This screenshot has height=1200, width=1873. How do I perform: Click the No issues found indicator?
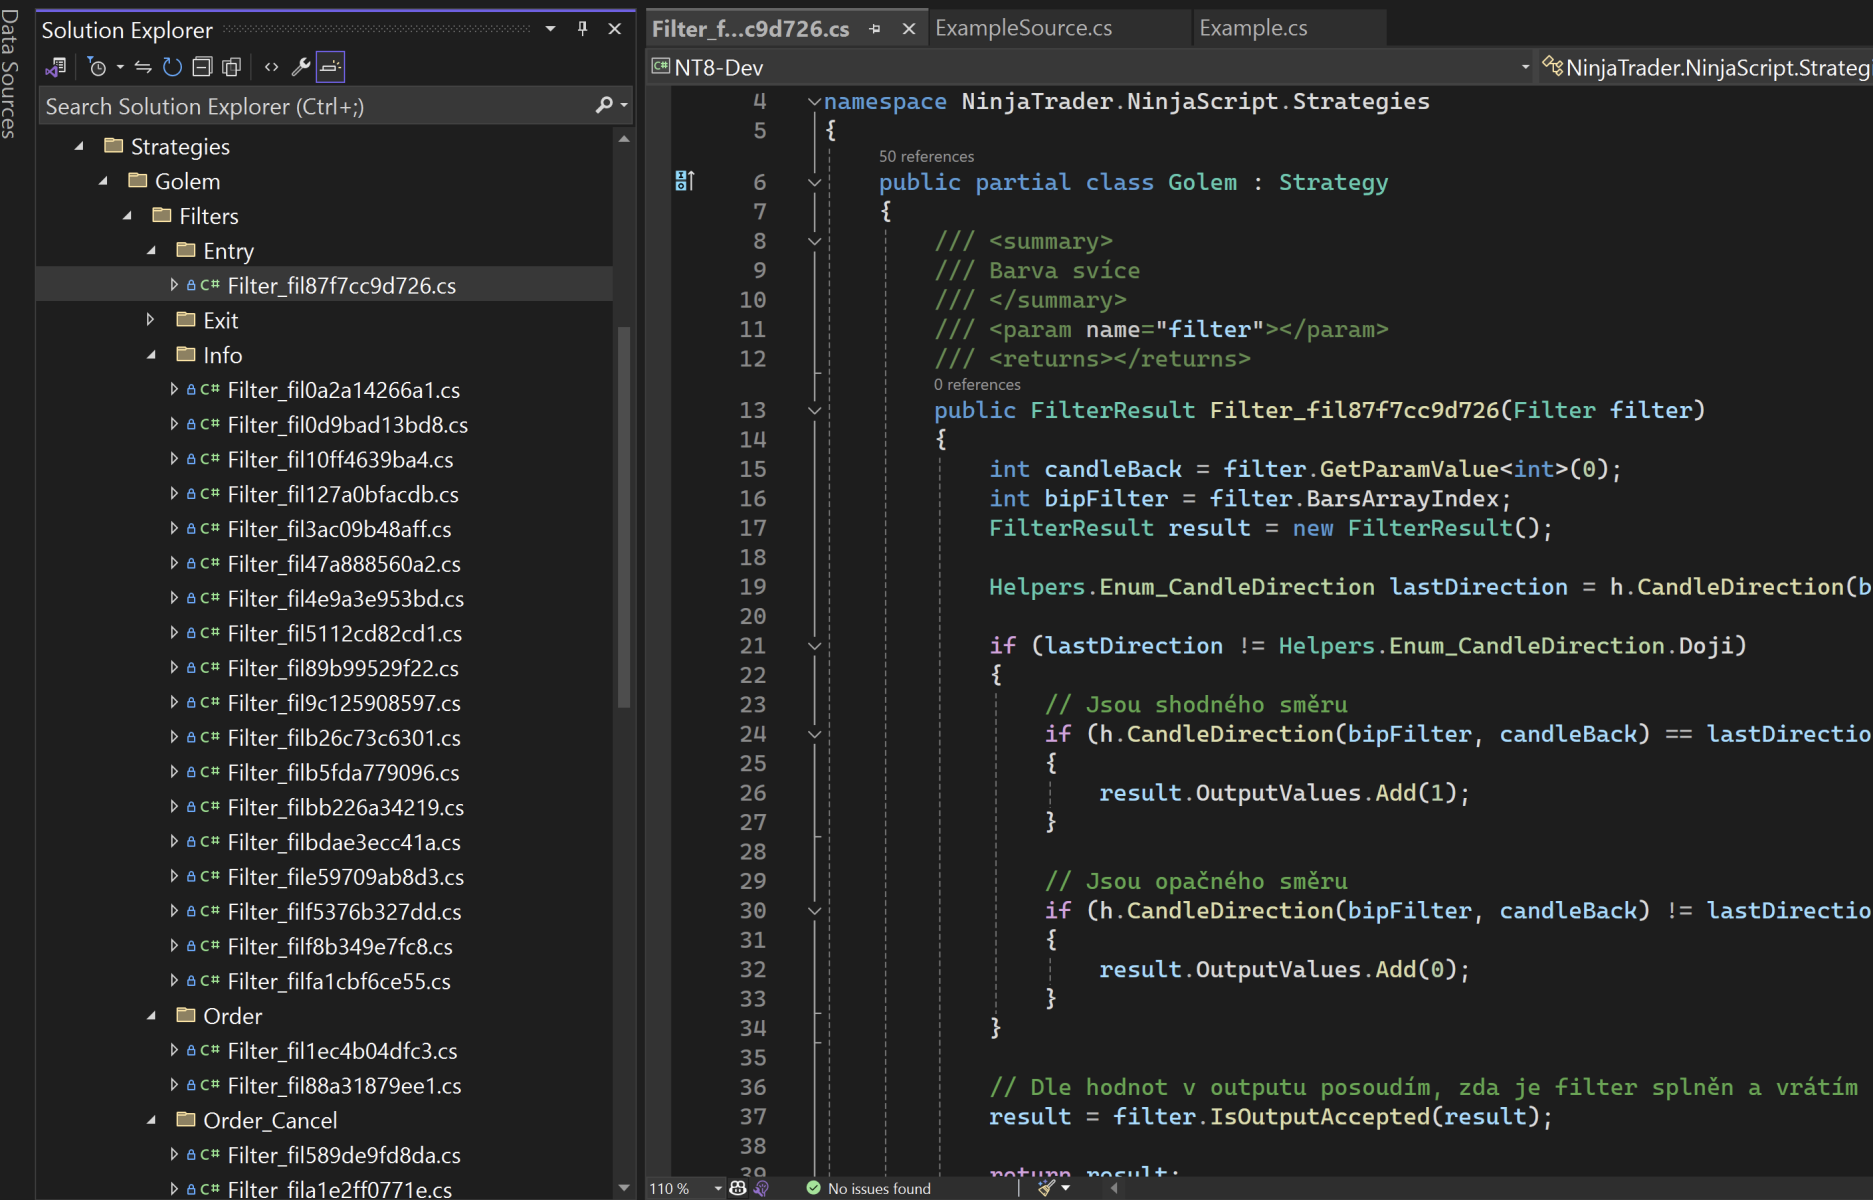pyautogui.click(x=868, y=1188)
